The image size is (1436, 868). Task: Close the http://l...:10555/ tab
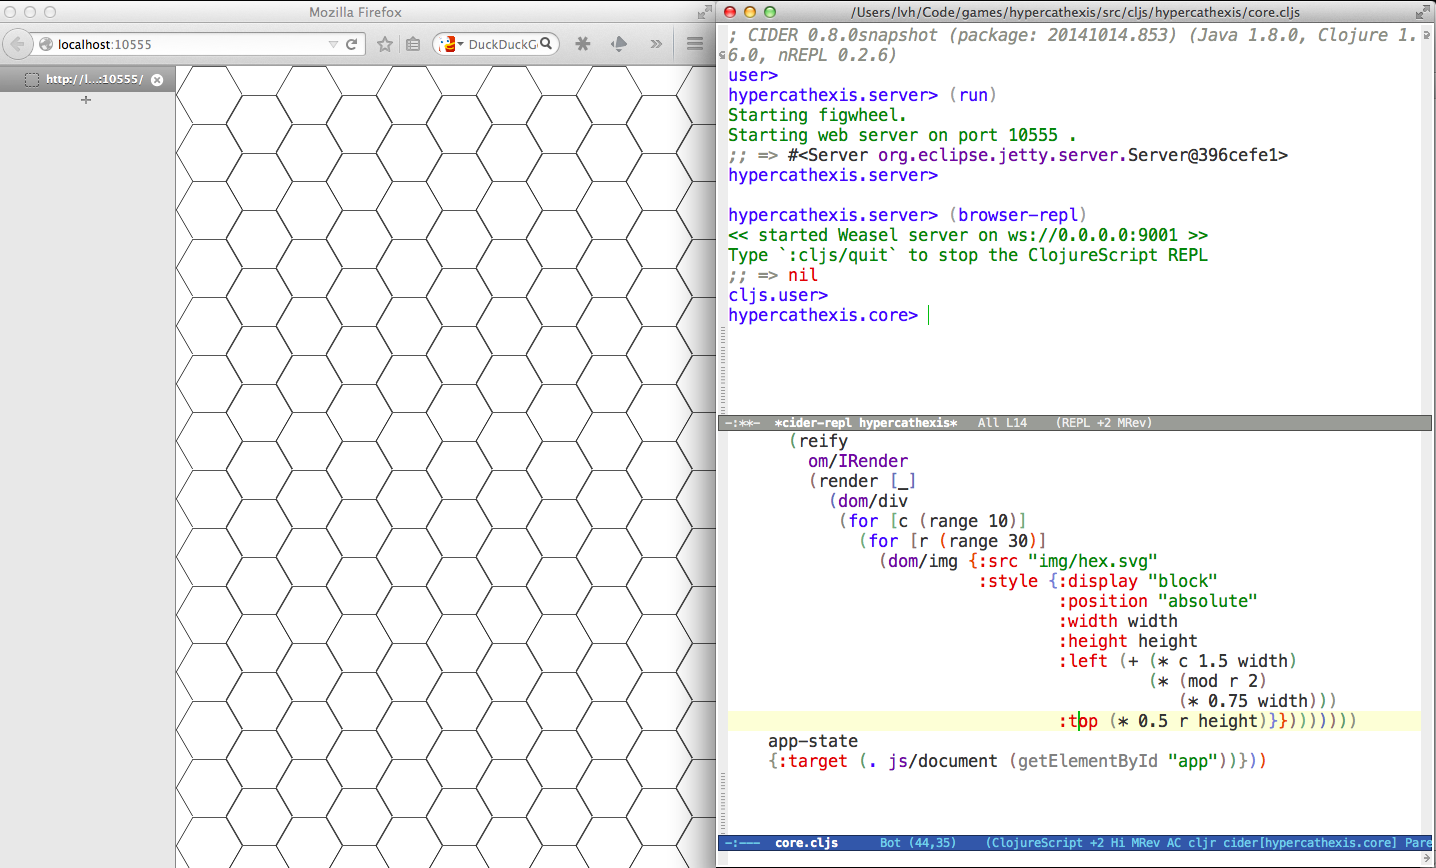click(157, 79)
